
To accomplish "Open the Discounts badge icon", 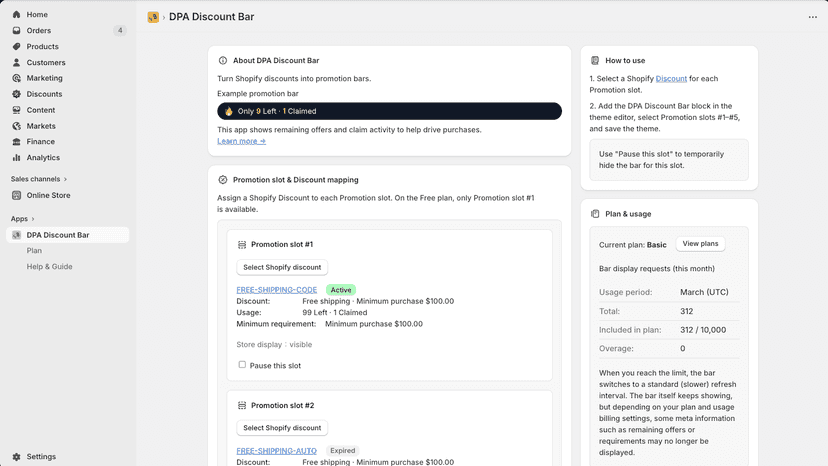I will (16, 94).
